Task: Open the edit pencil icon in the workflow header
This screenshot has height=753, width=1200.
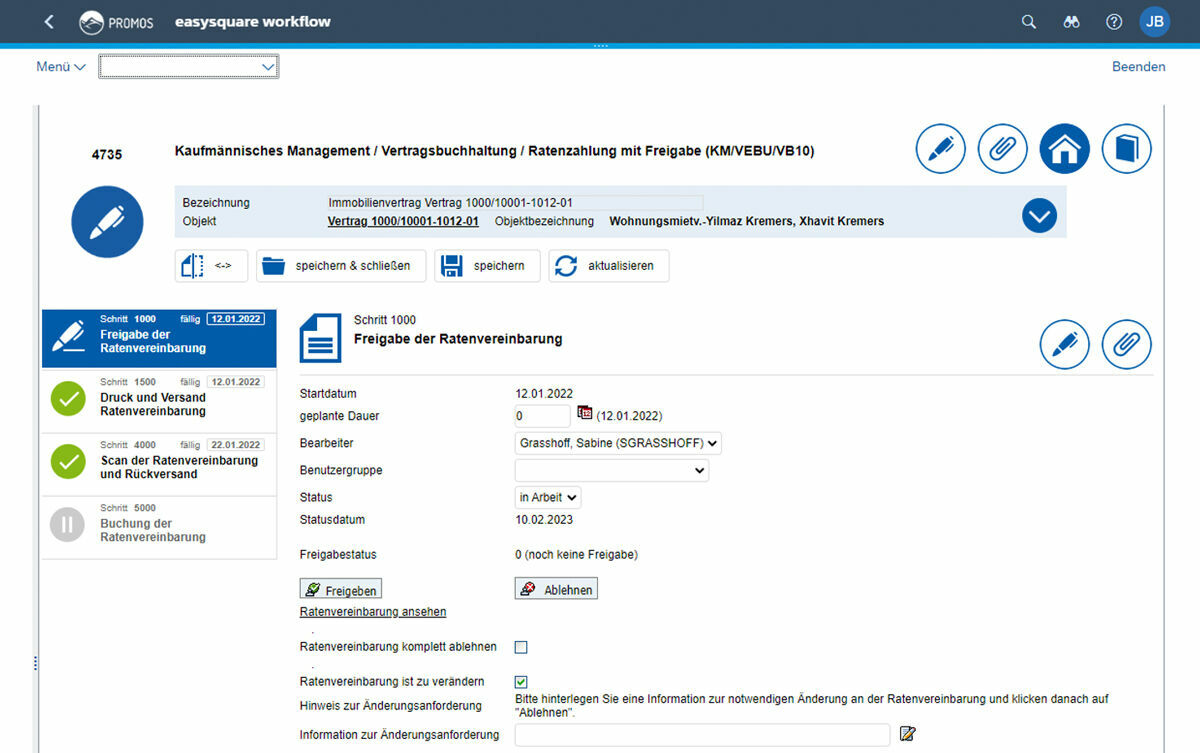Action: point(940,148)
